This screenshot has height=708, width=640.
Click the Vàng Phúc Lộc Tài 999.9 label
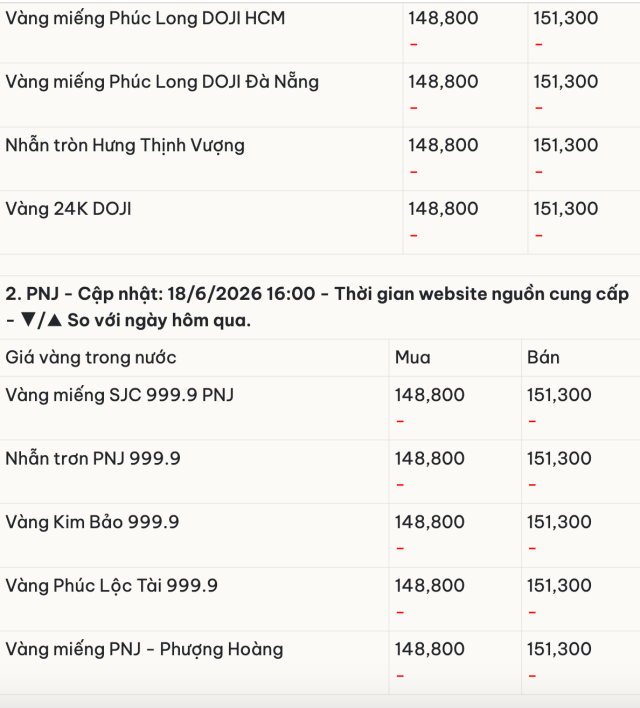(112, 586)
